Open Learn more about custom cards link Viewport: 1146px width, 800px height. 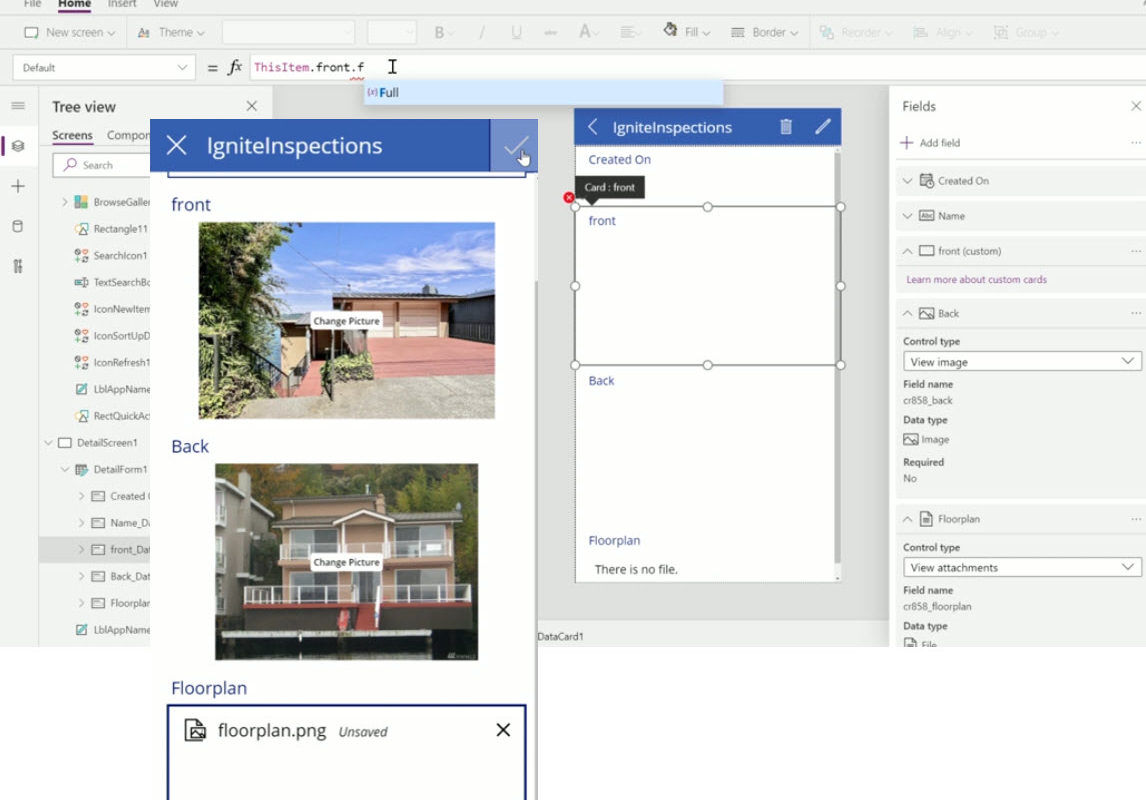pyautogui.click(x=976, y=279)
